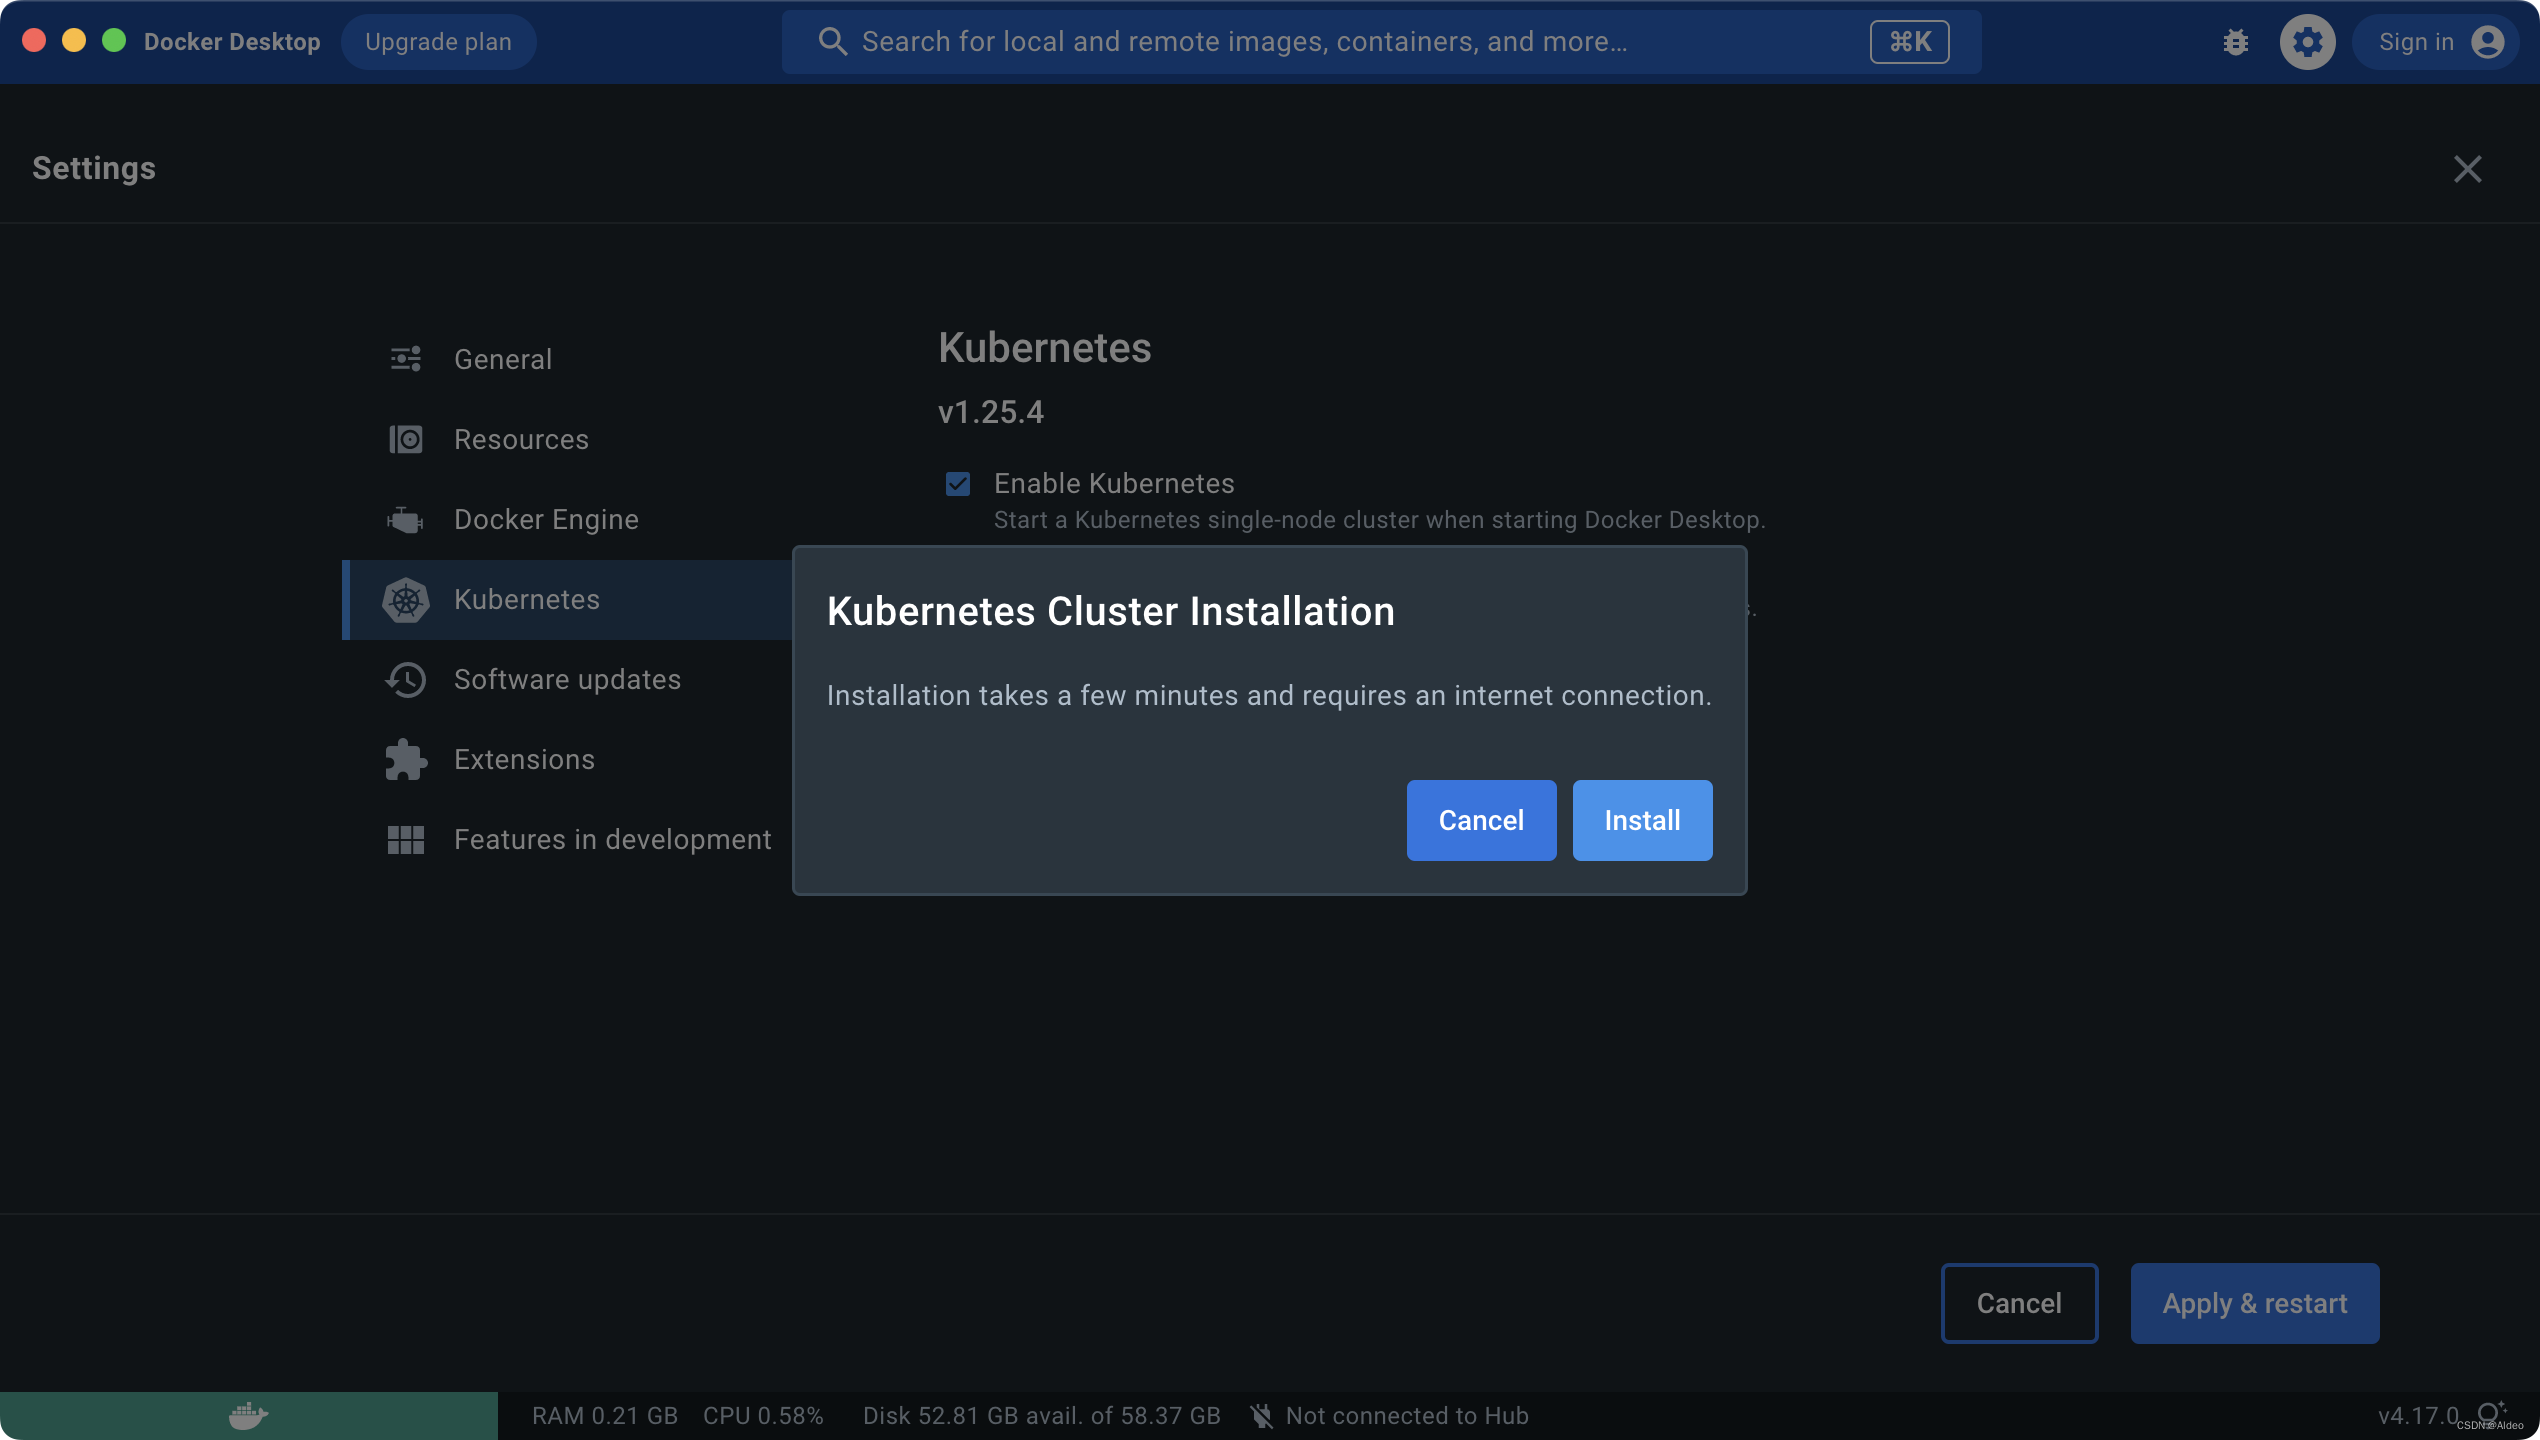
Task: Click the CPU 0.58% status entry
Action: point(763,1416)
